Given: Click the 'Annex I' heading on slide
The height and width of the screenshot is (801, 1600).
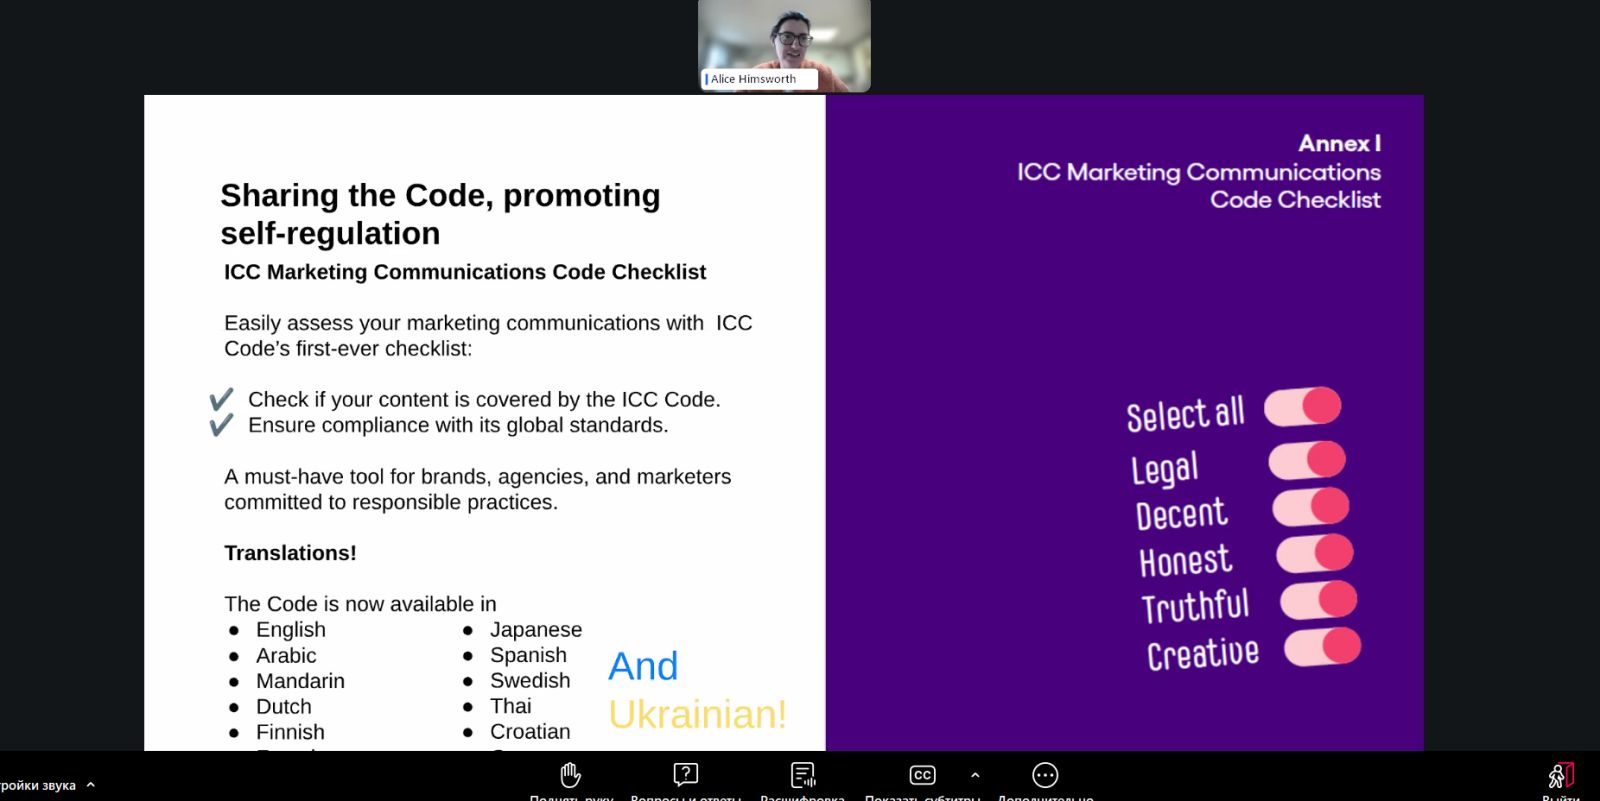Looking at the screenshot, I should (x=1339, y=144).
